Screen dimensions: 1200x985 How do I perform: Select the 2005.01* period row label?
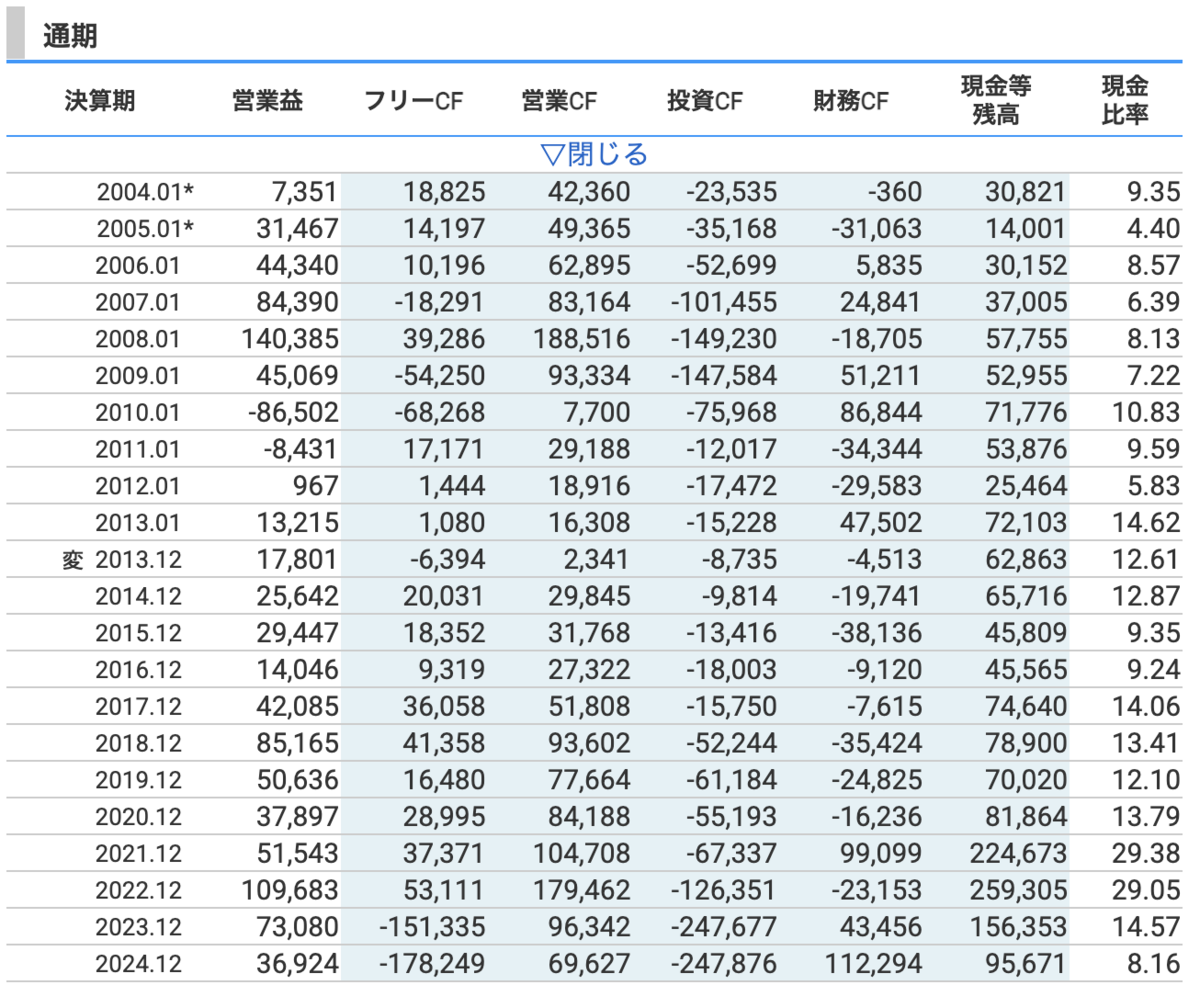(x=145, y=229)
